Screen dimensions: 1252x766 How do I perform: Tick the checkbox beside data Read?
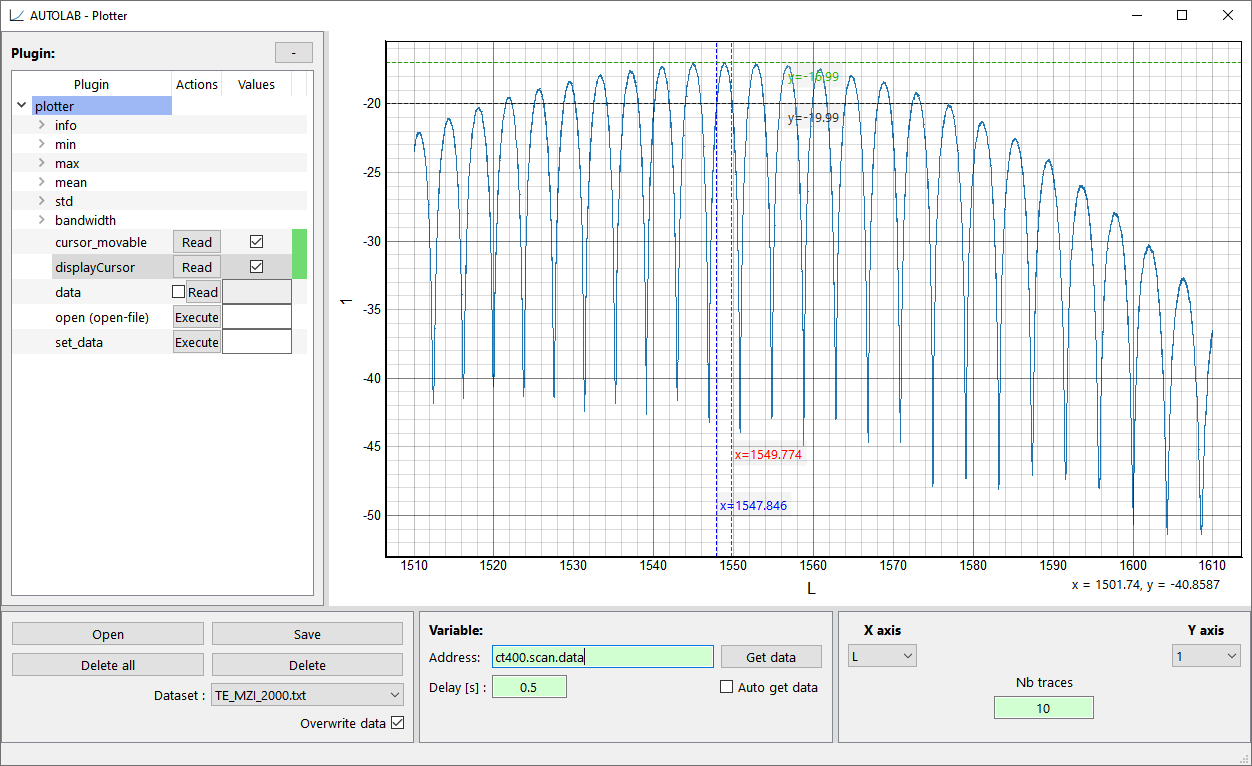pos(179,292)
